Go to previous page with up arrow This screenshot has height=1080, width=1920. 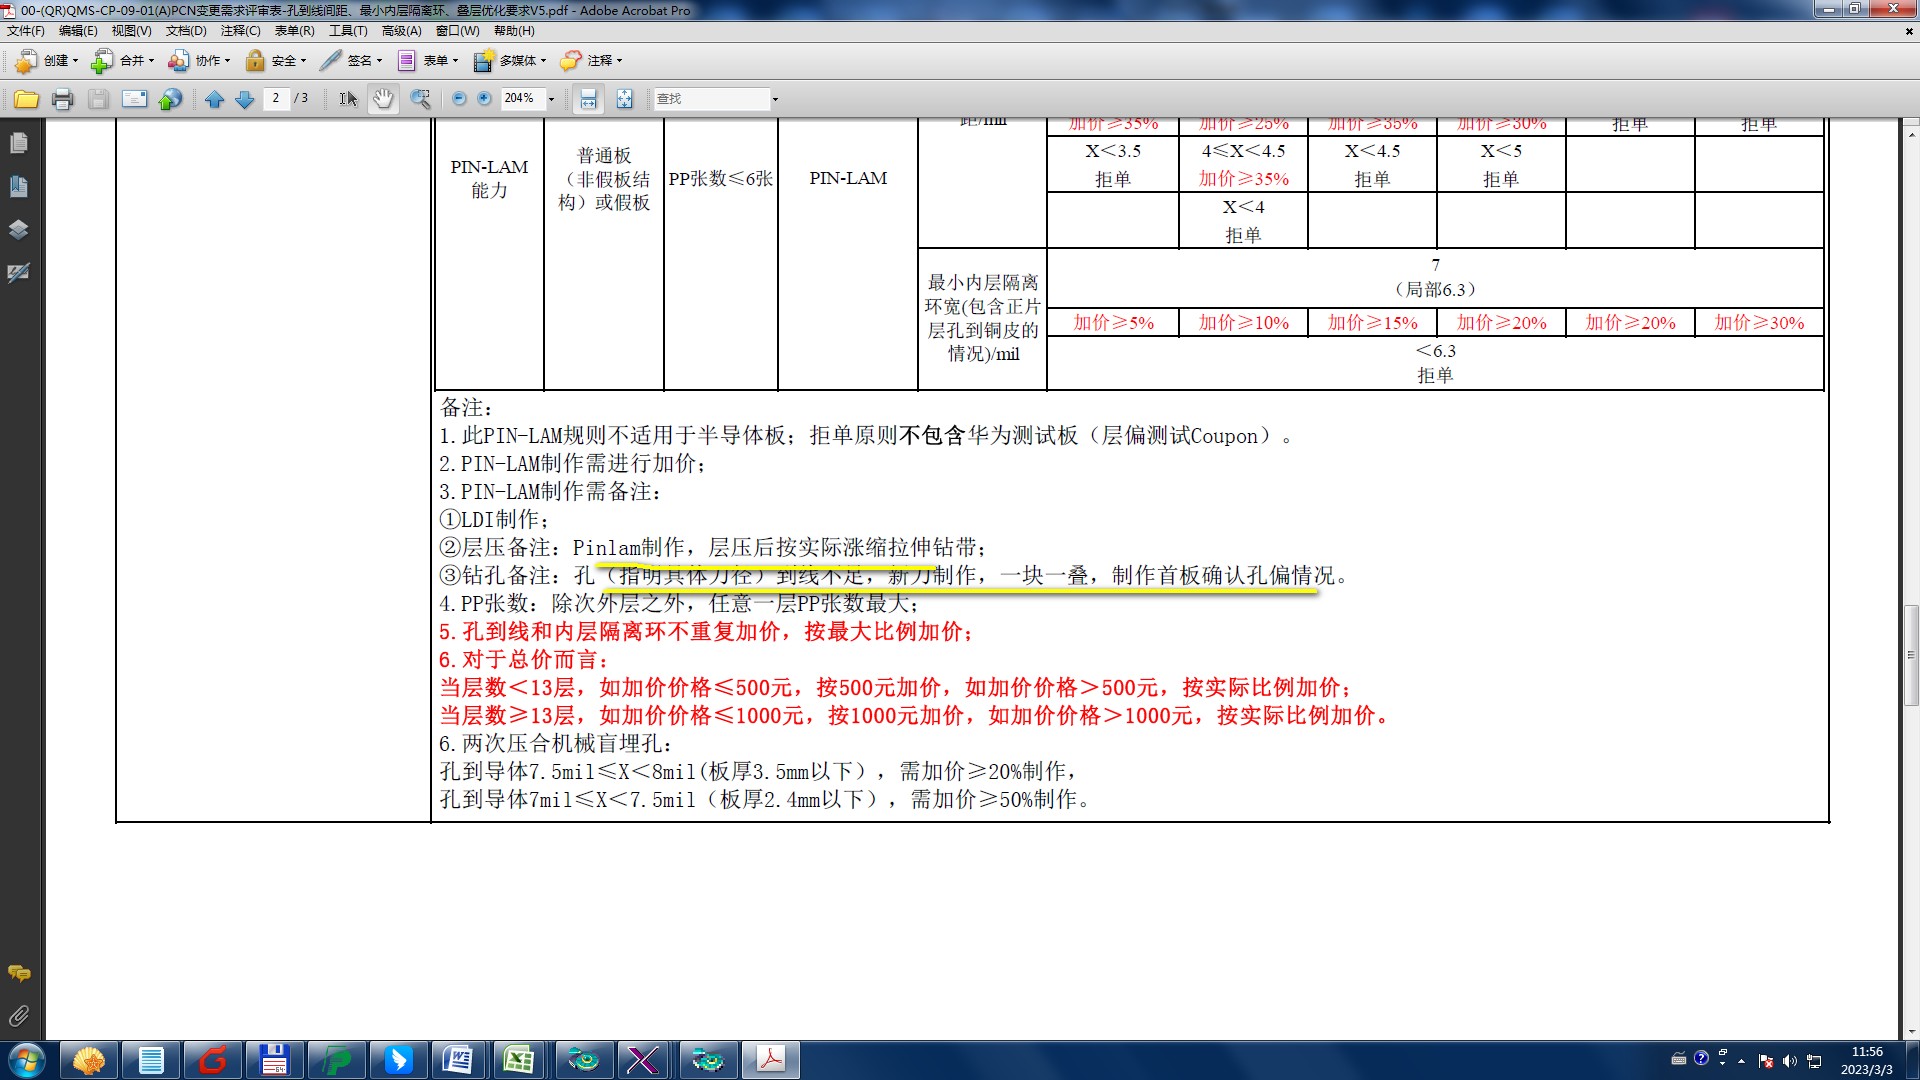(214, 99)
